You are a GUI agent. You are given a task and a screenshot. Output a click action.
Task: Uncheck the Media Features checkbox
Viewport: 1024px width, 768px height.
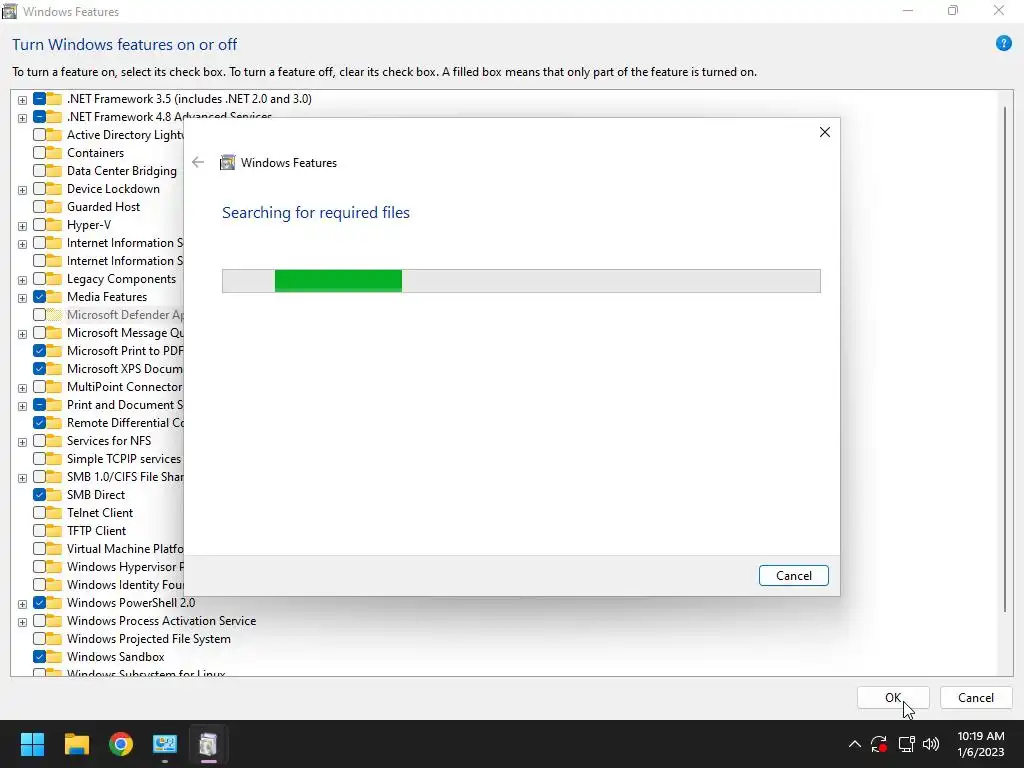tap(39, 297)
